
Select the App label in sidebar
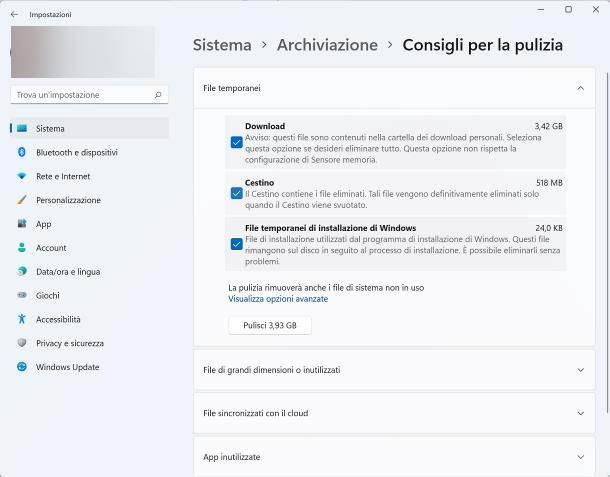point(44,224)
